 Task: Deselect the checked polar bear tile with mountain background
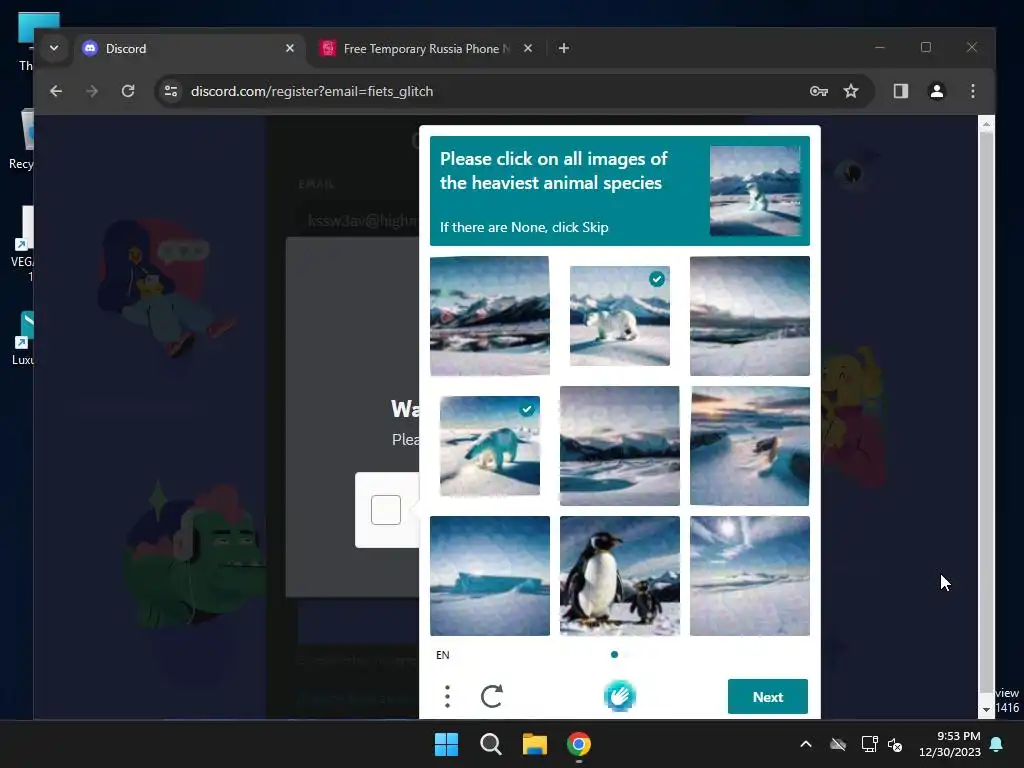pos(619,315)
